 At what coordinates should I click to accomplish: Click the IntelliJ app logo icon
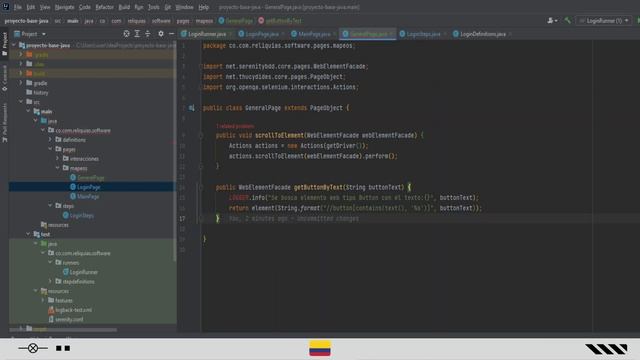pyautogui.click(x=6, y=7)
